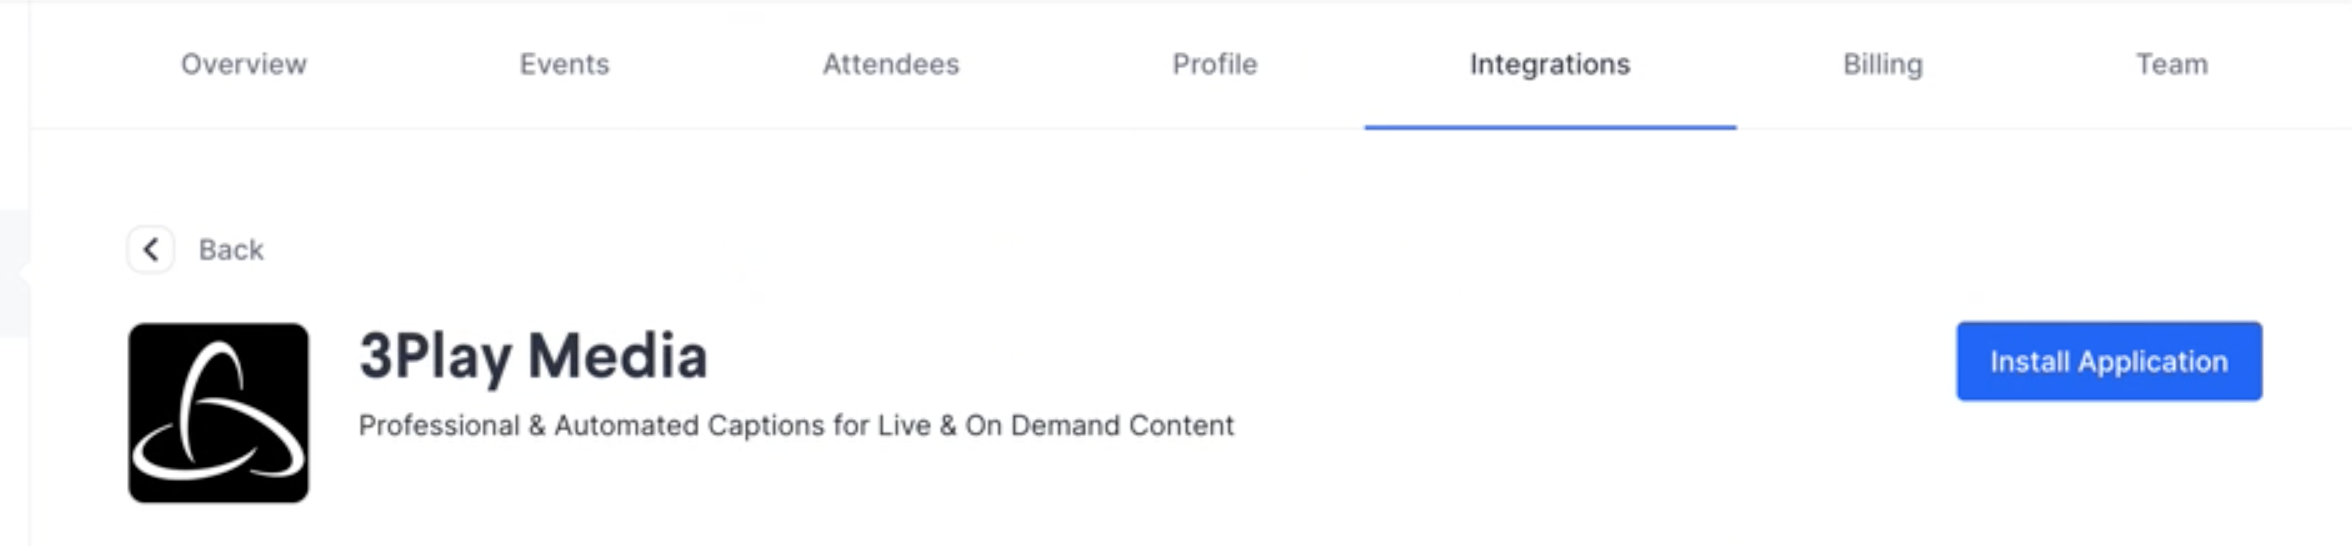View team members via Team tab

2171,64
